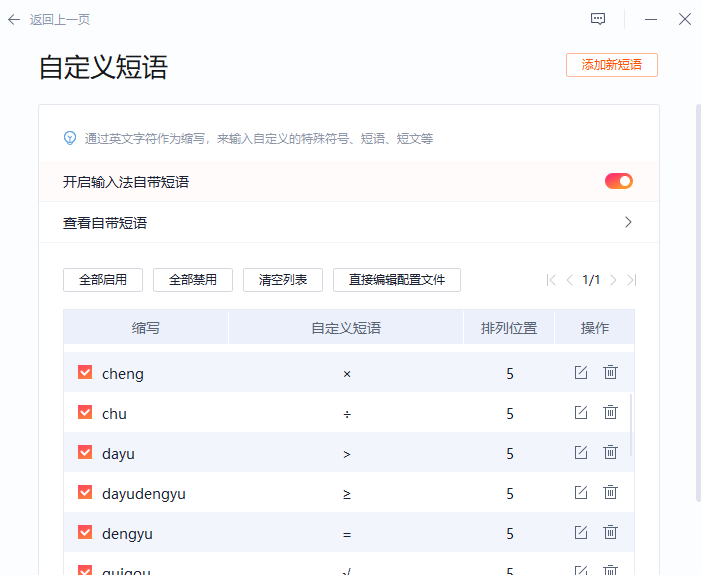Viewport: 701px width, 575px height.
Task: Click the 添加新短语 button
Action: pyautogui.click(x=611, y=65)
